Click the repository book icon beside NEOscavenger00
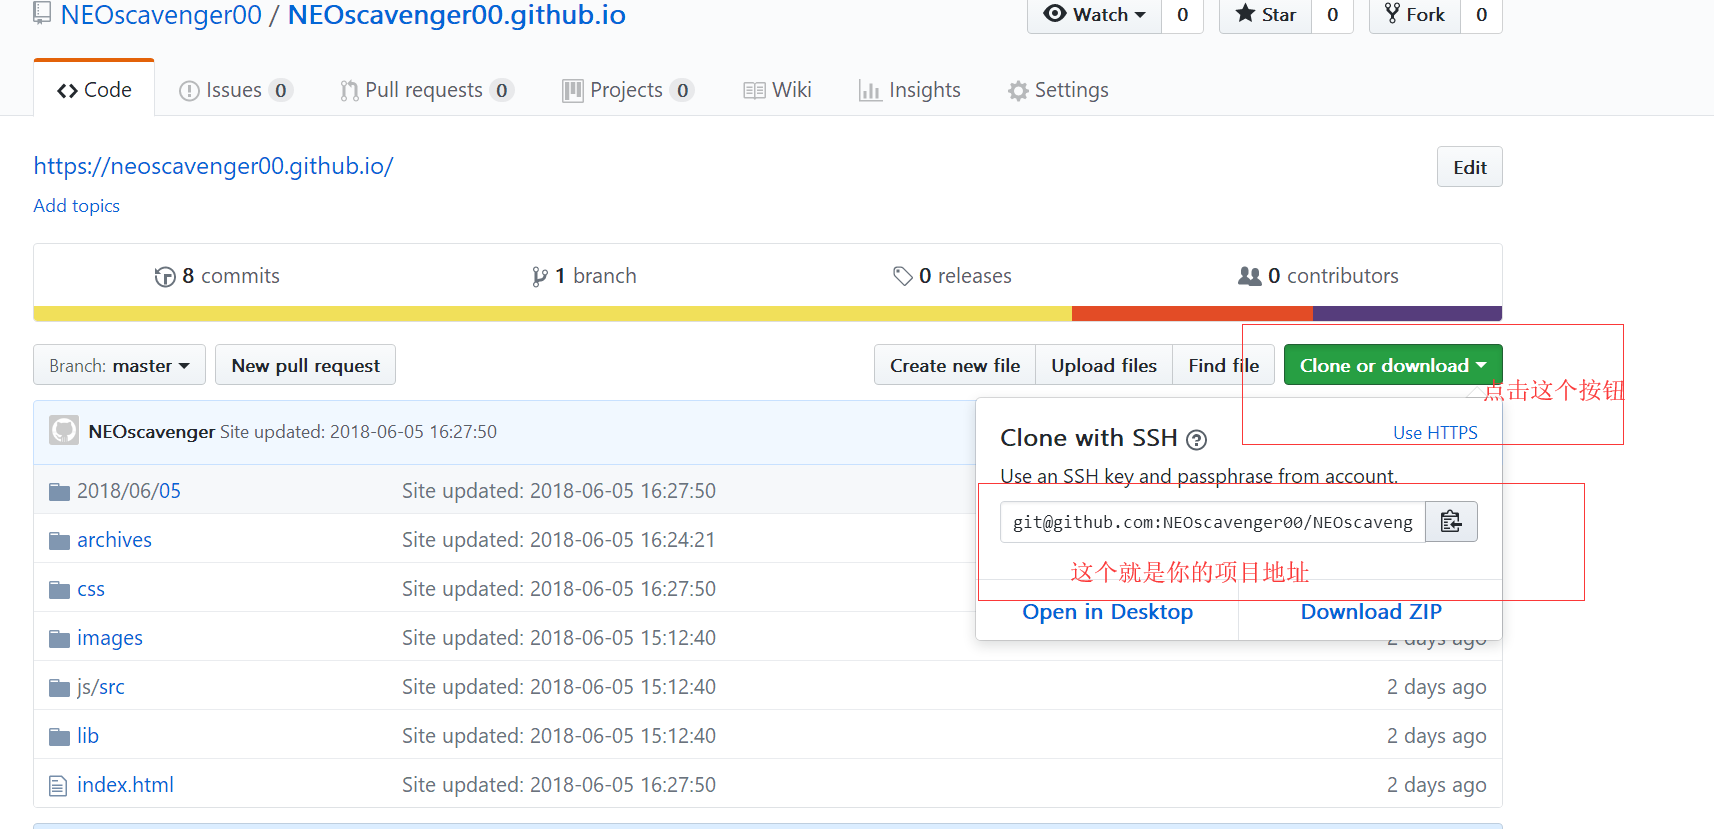The width and height of the screenshot is (1714, 829). (42, 13)
